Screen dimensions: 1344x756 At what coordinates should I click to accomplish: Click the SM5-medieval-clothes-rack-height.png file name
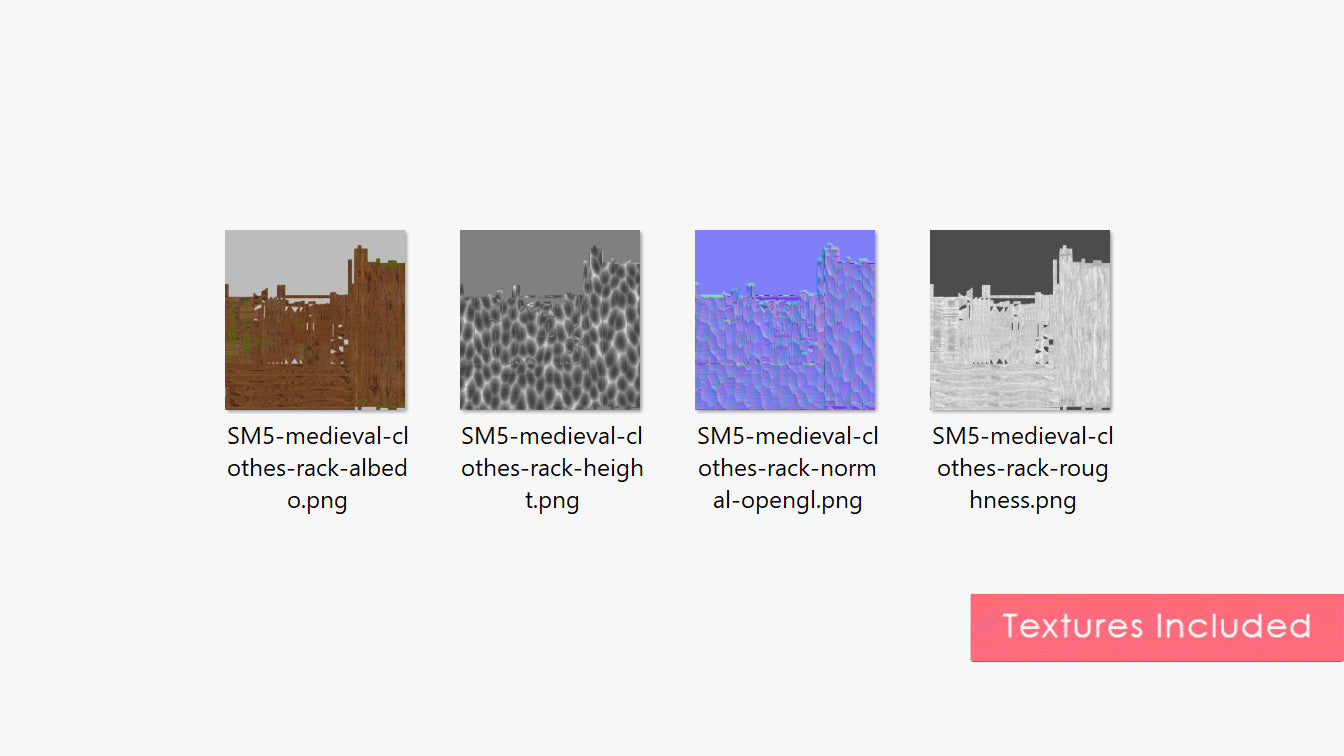pyautogui.click(x=552, y=468)
